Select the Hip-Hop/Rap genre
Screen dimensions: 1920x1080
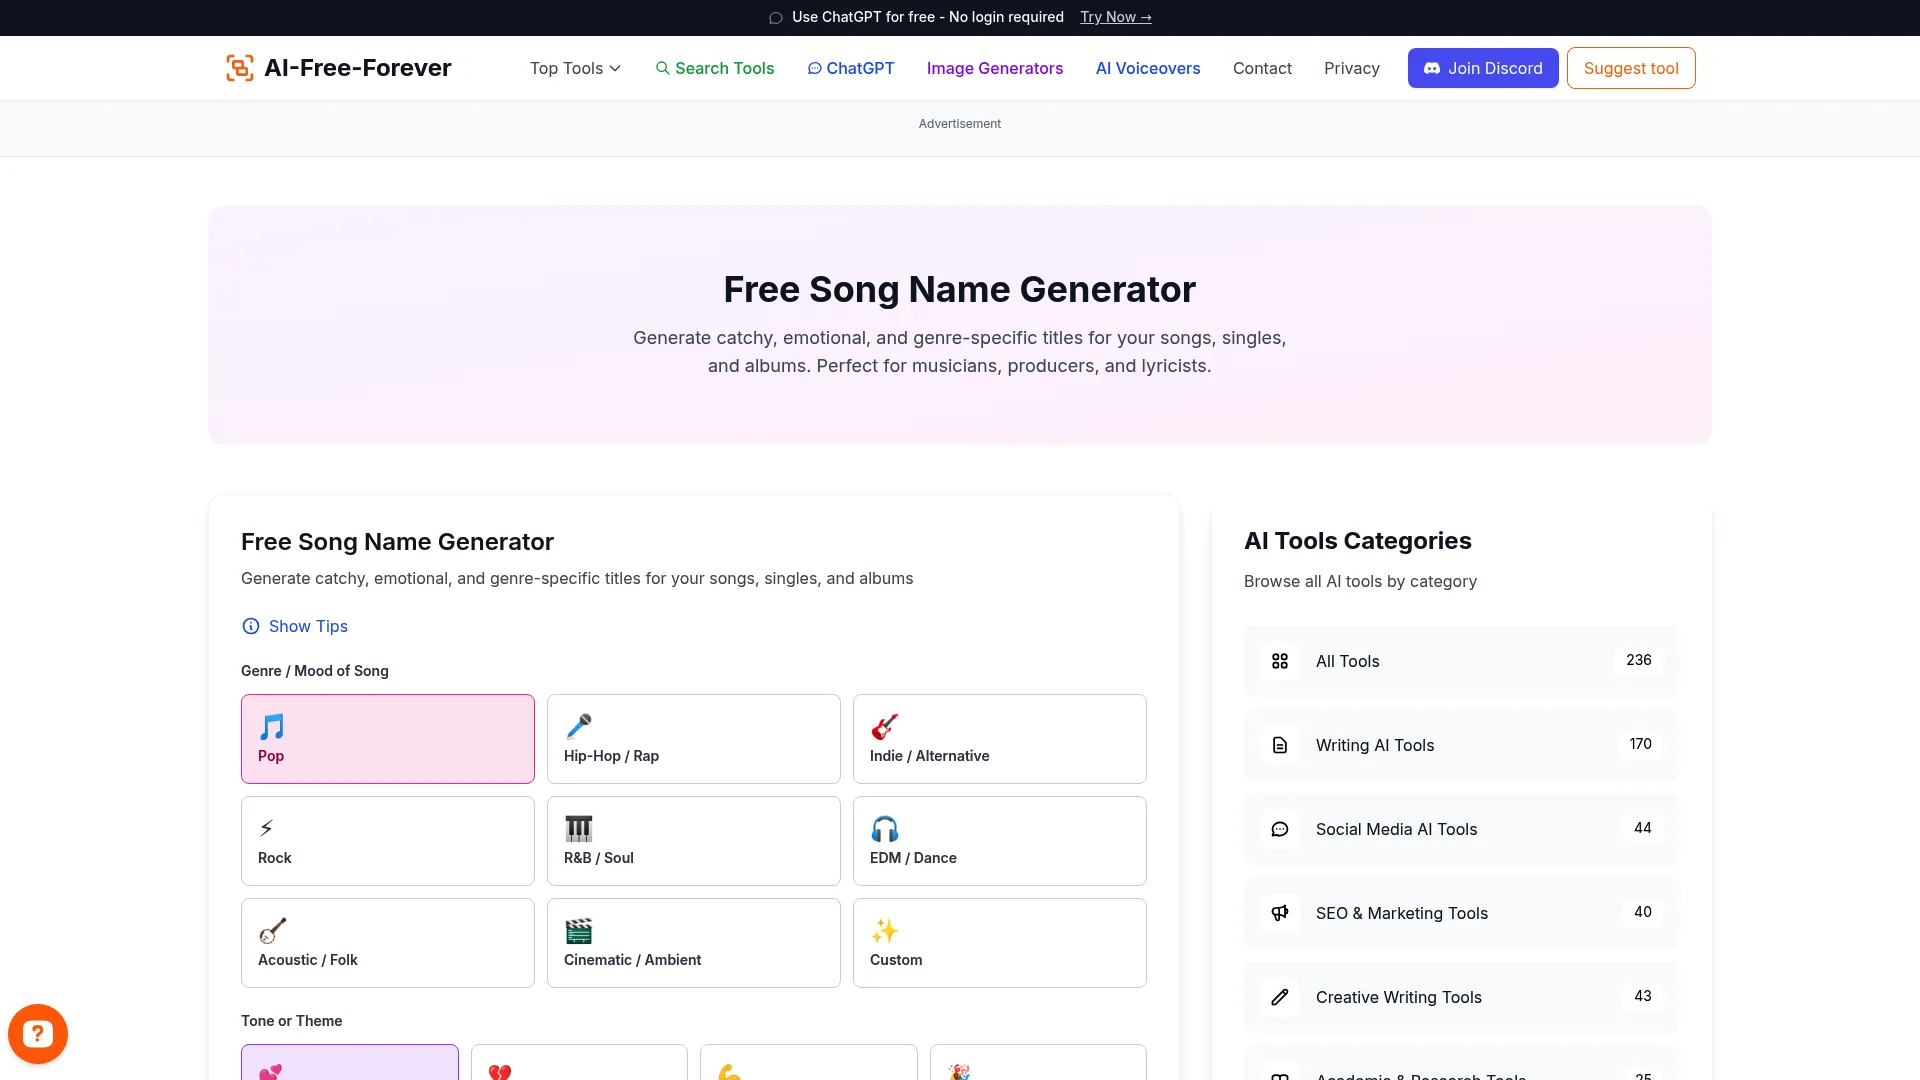tap(693, 738)
